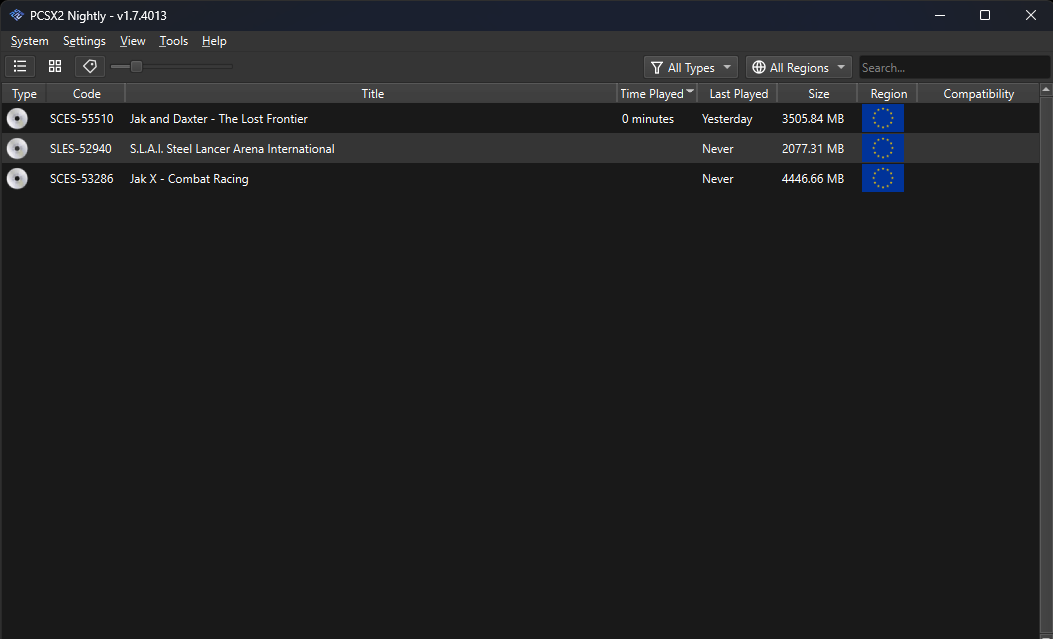Sort by the Compatibility column header
Viewport: 1053px width, 639px height.
(978, 94)
